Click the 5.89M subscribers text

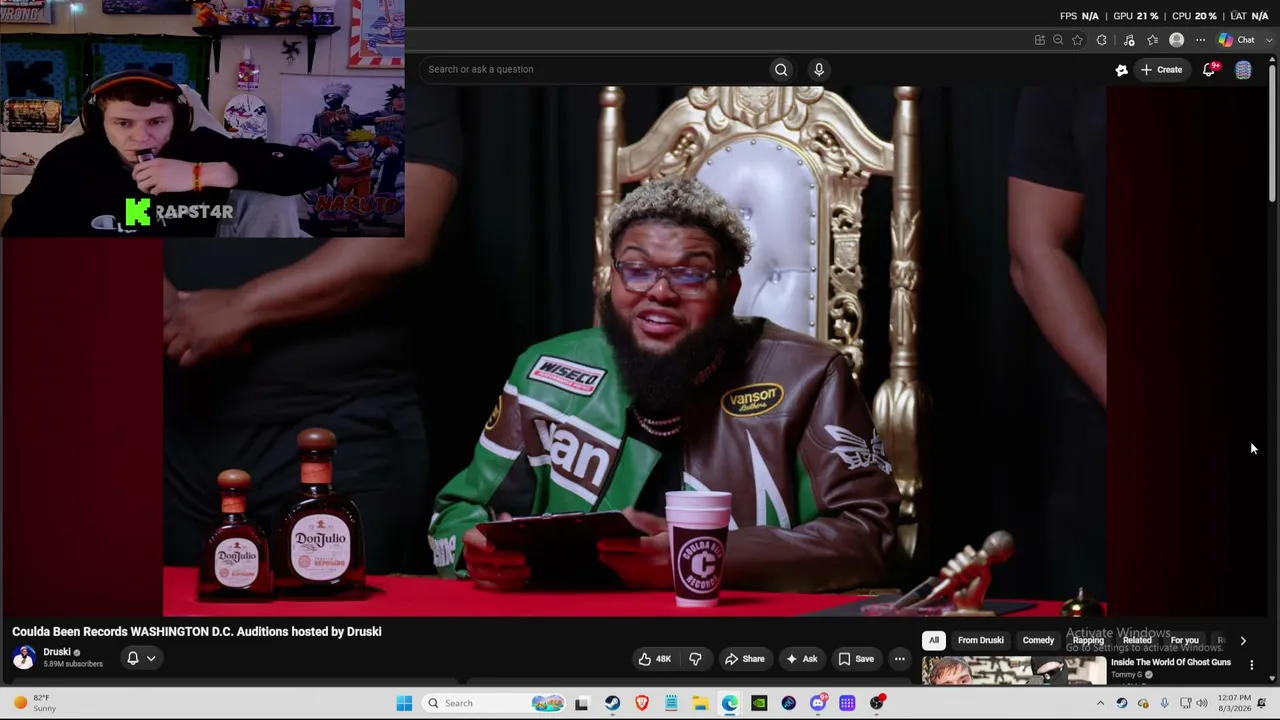73,664
